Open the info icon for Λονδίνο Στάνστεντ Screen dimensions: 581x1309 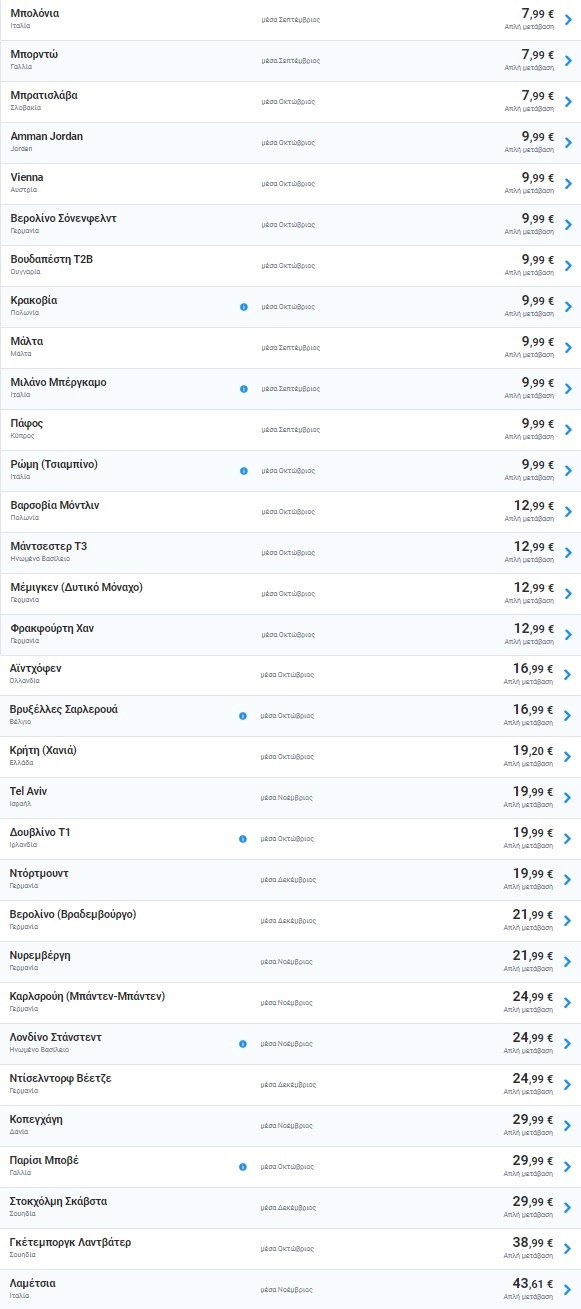pos(243,1044)
